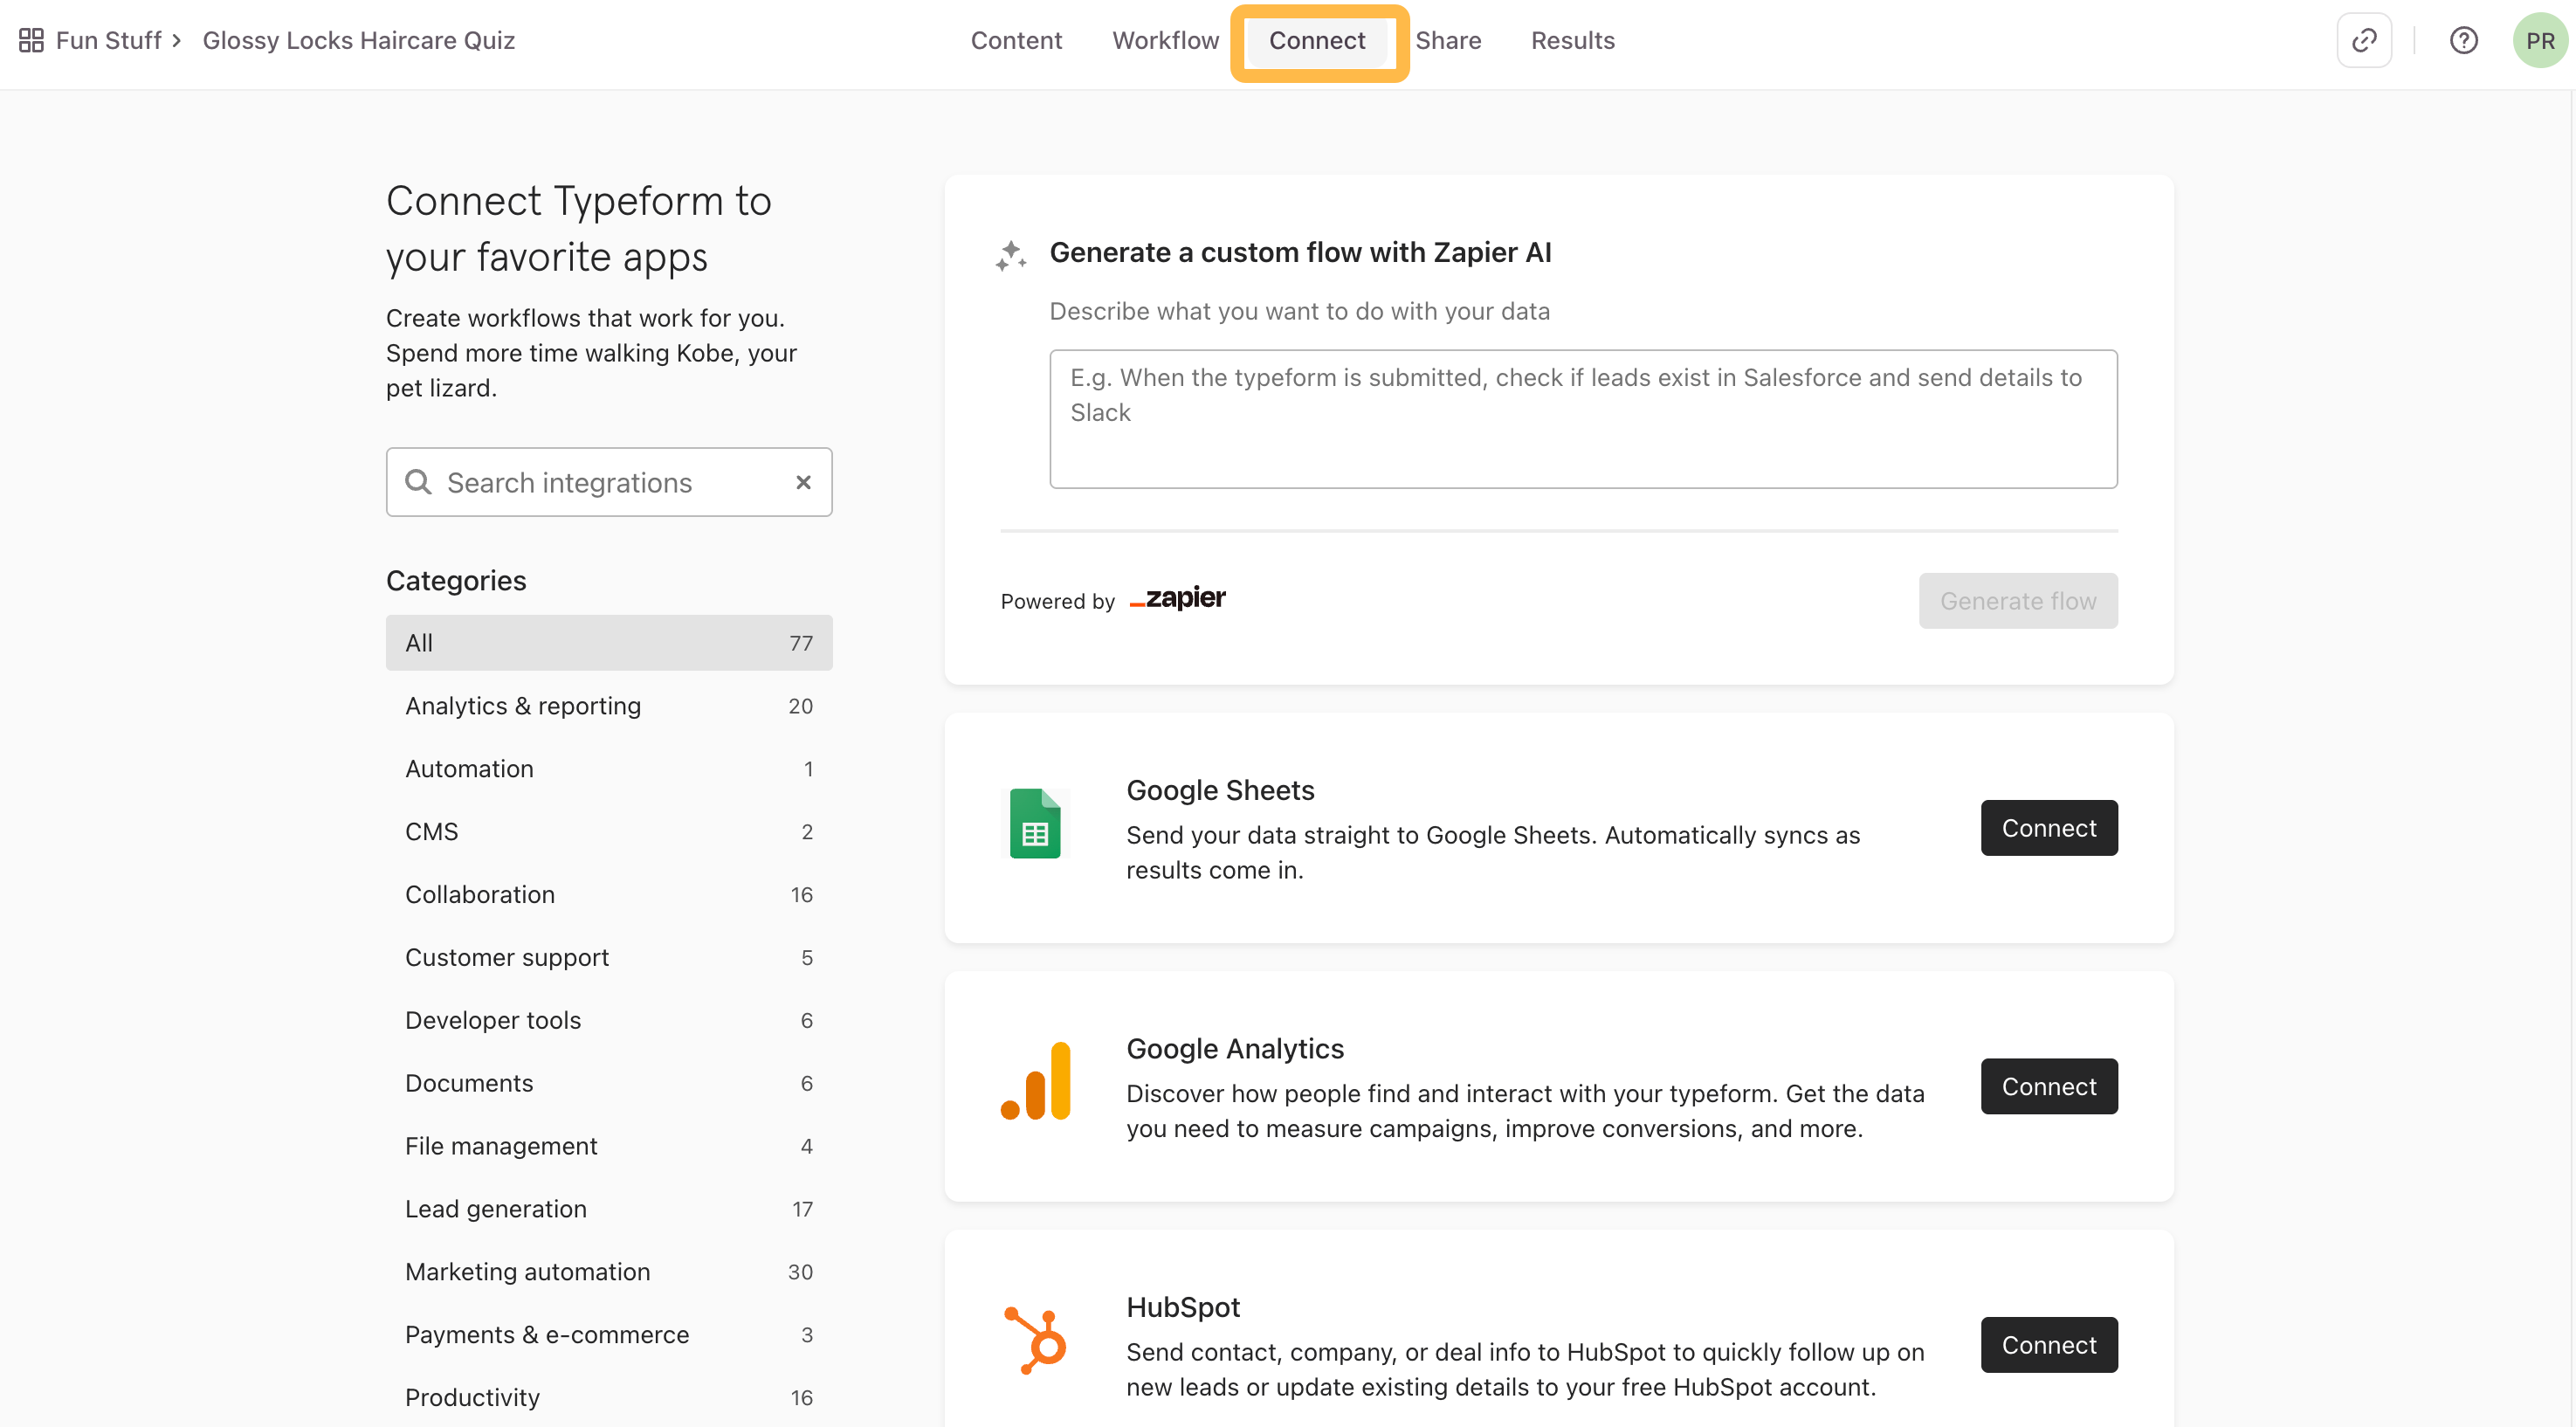Filter by Customer support category
The height and width of the screenshot is (1427, 2576).
pos(609,957)
